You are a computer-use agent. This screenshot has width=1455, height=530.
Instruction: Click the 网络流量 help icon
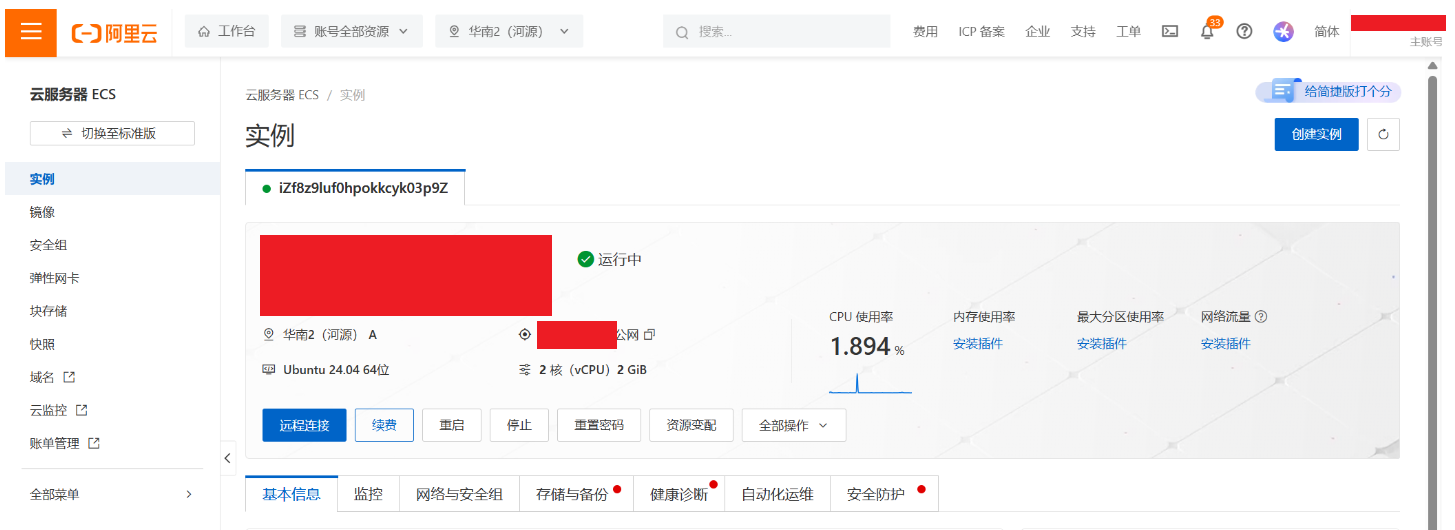coord(1261,316)
